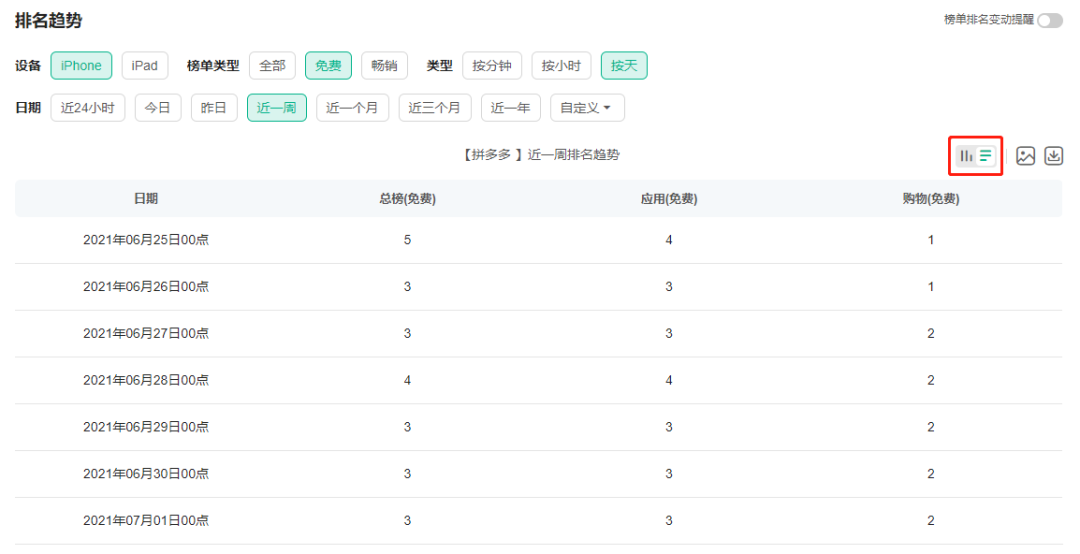Set granularity to 按天

click(624, 65)
